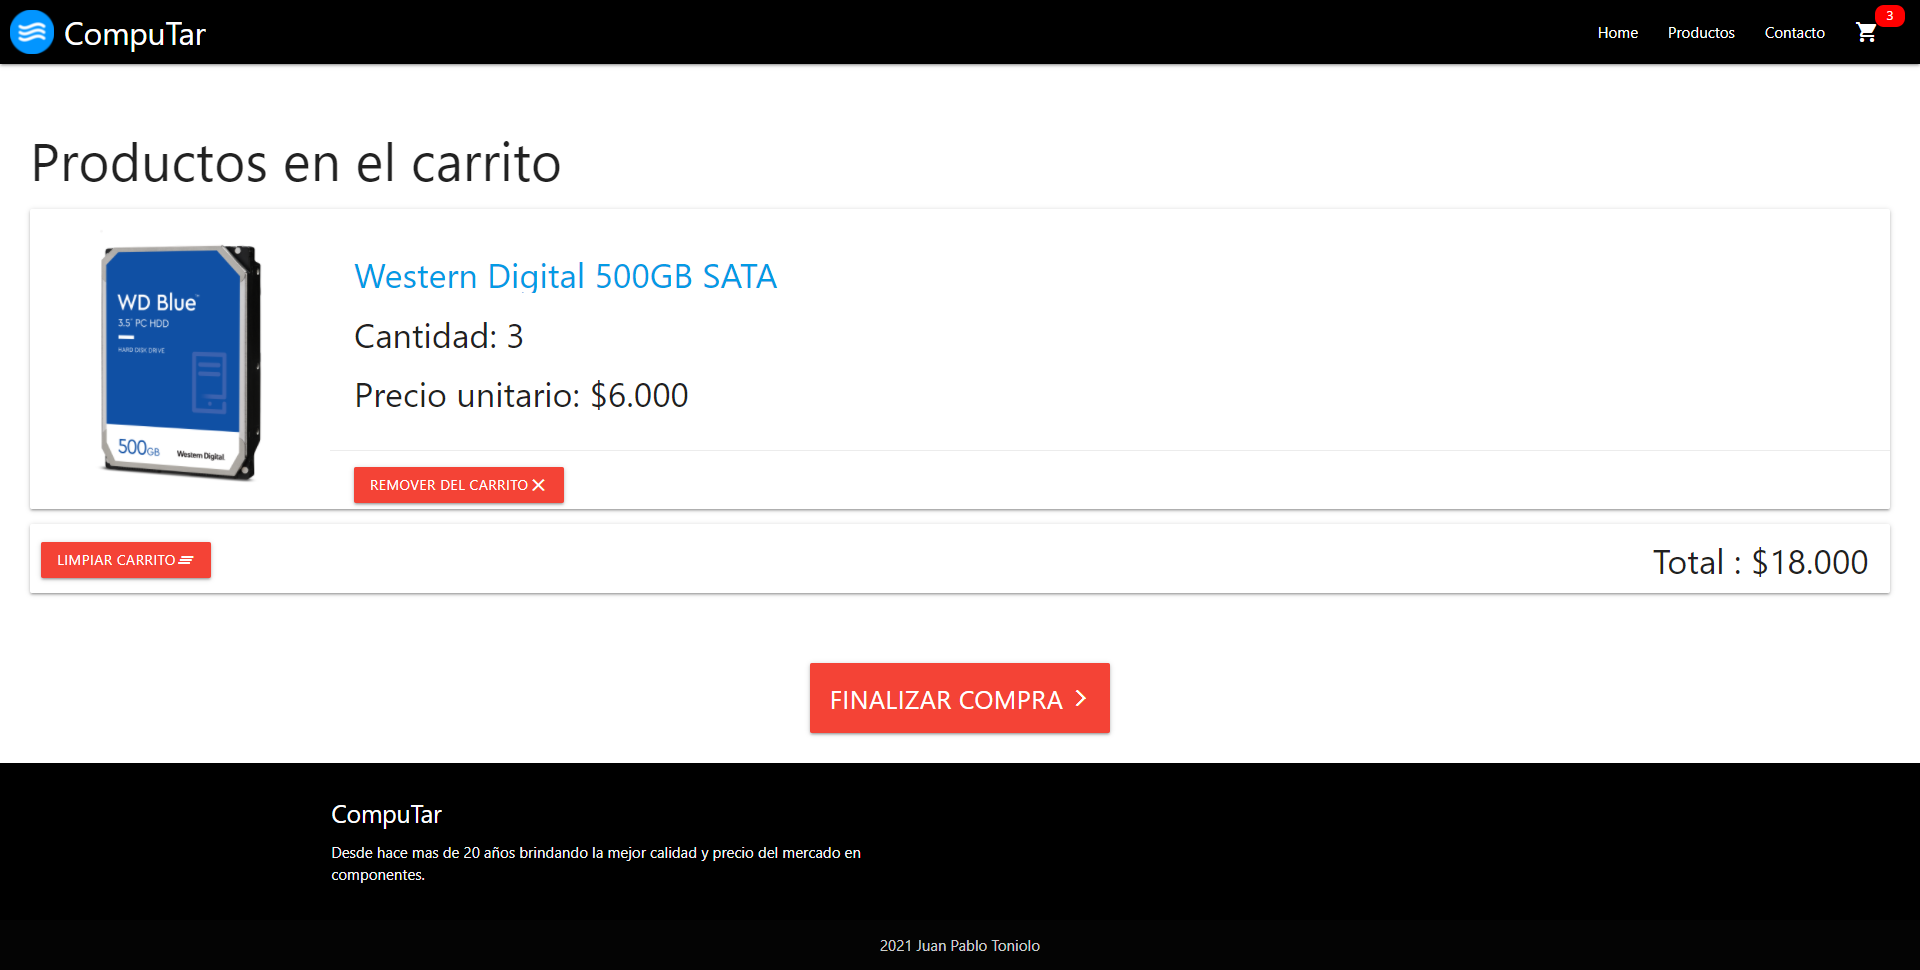Open the shopping cart icon in navbar
Viewport: 1920px width, 970px height.
pyautogui.click(x=1866, y=33)
